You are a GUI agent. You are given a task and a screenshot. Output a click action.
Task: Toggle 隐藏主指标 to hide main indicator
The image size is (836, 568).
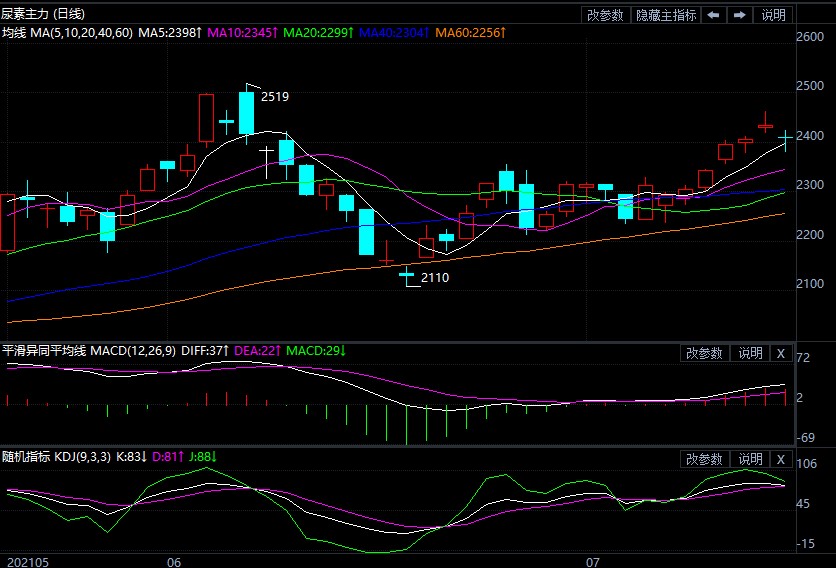tap(666, 15)
